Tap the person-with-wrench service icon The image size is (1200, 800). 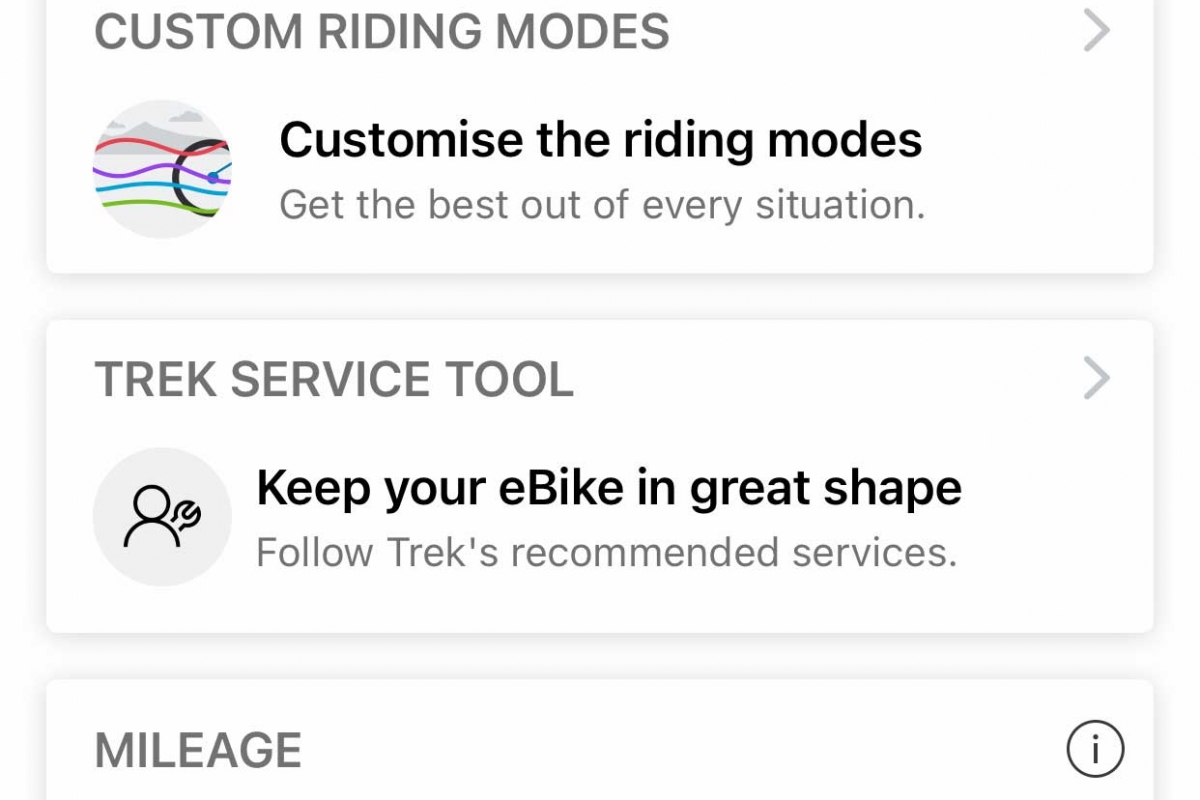pos(162,516)
